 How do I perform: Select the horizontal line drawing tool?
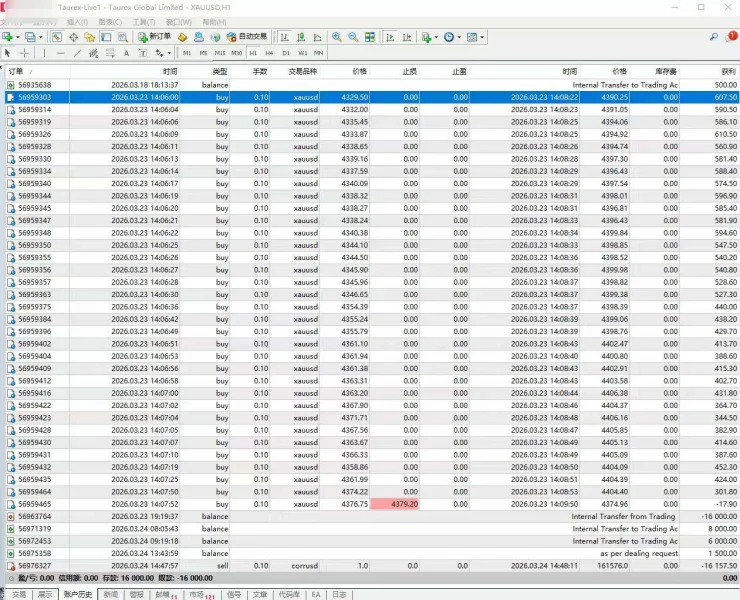(61, 53)
